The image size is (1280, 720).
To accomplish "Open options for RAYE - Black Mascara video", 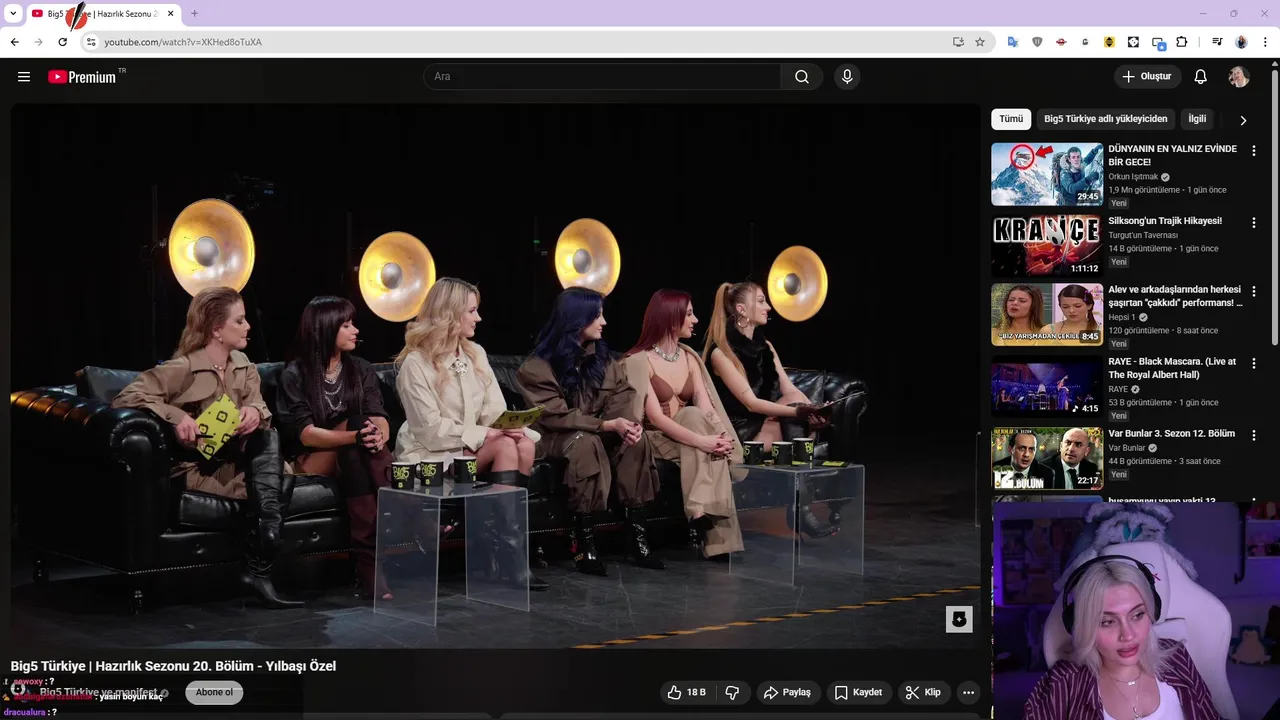I will [1254, 364].
